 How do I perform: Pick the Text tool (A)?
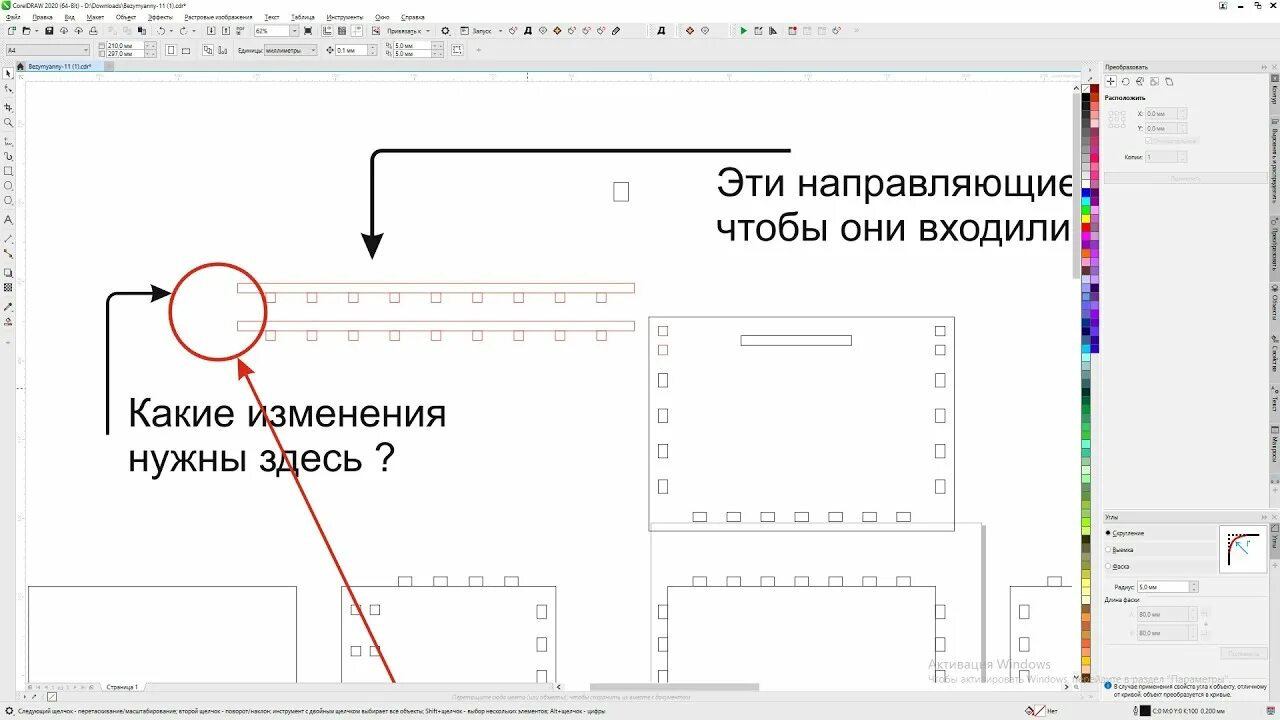point(8,219)
